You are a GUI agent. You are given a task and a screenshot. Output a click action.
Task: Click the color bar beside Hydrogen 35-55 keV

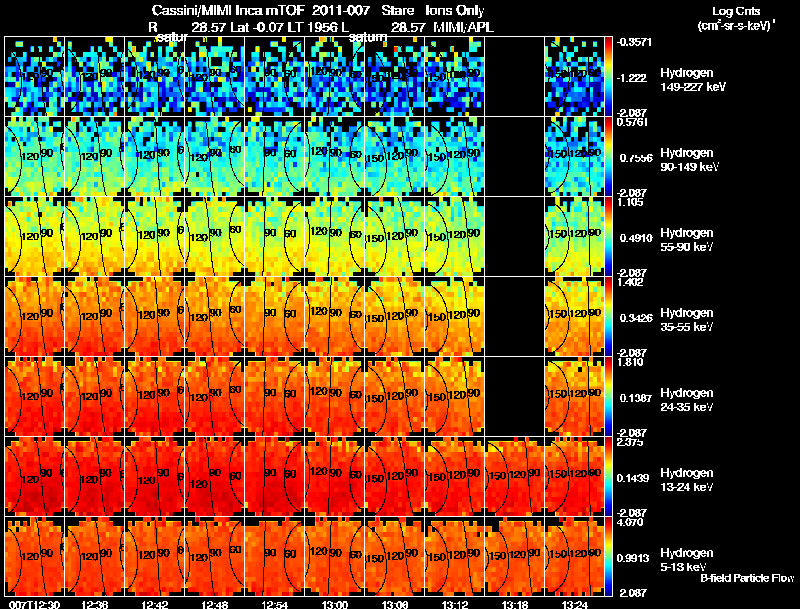coord(608,317)
